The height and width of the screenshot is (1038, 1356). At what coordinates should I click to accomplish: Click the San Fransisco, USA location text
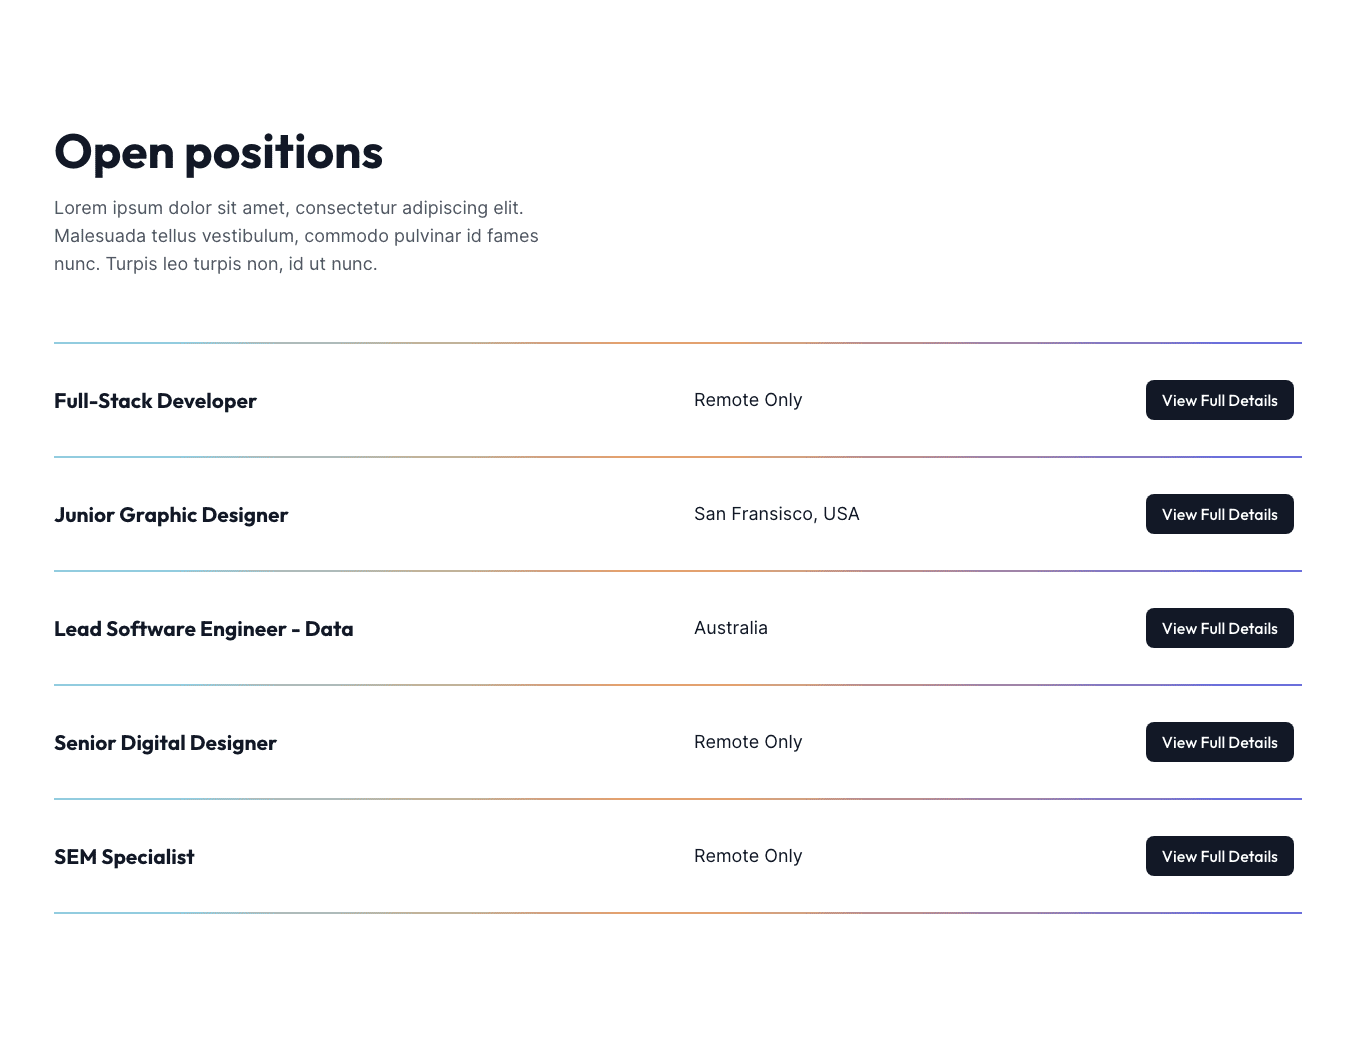pos(776,514)
